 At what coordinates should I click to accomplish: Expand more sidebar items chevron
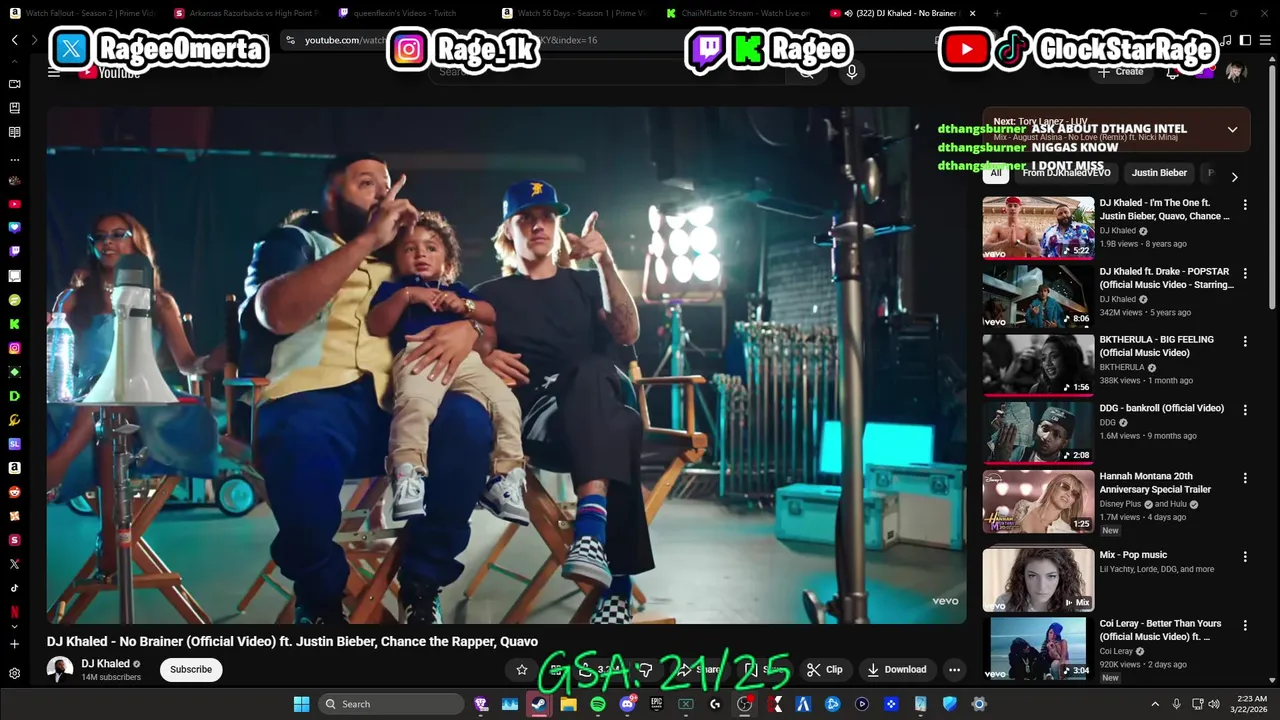(14, 627)
